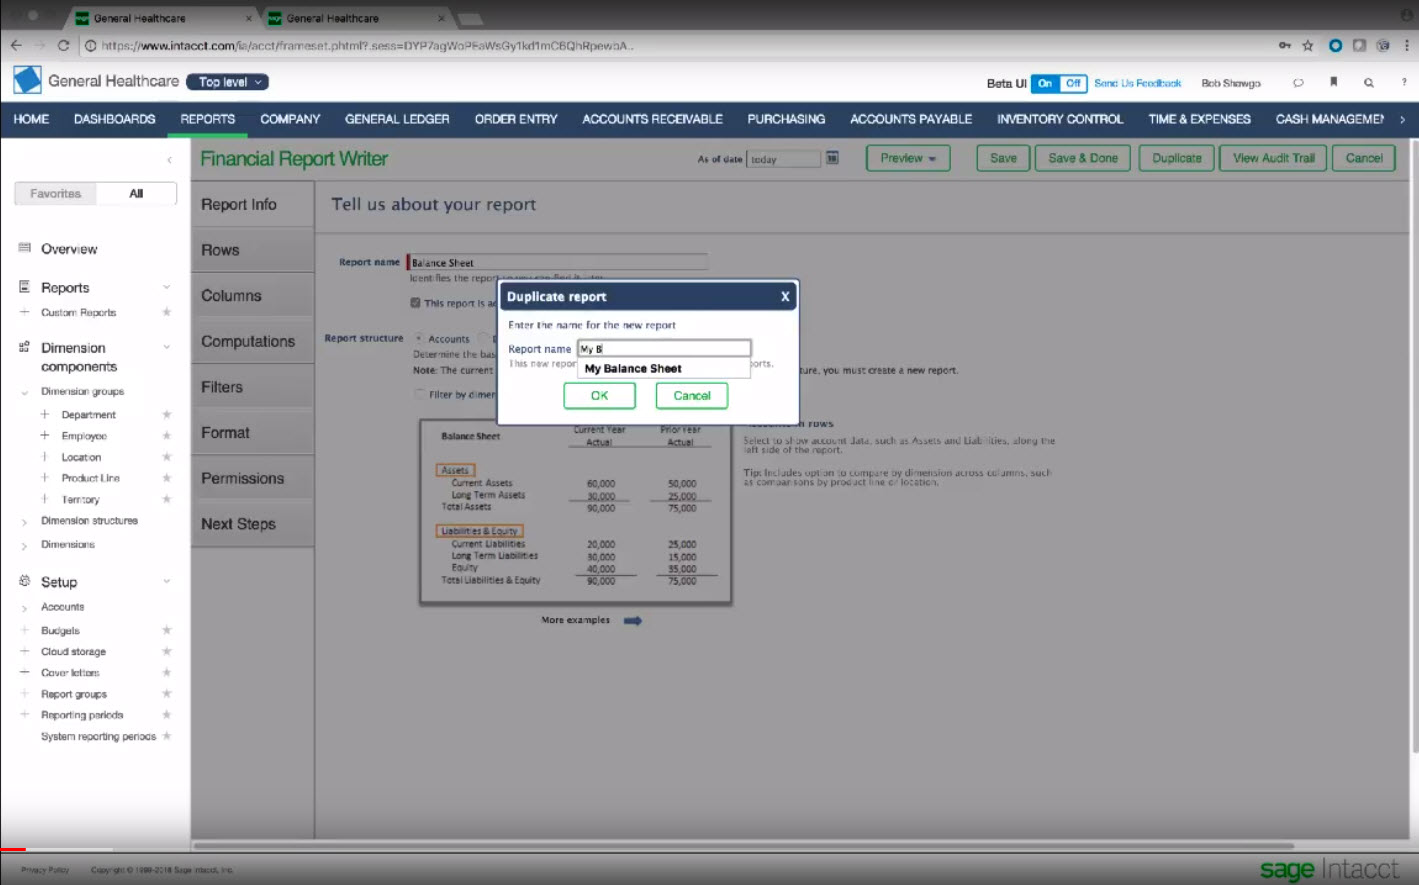Viewport: 1419px width, 885px height.
Task: Click the Report name field in the dialog
Action: [x=662, y=347]
